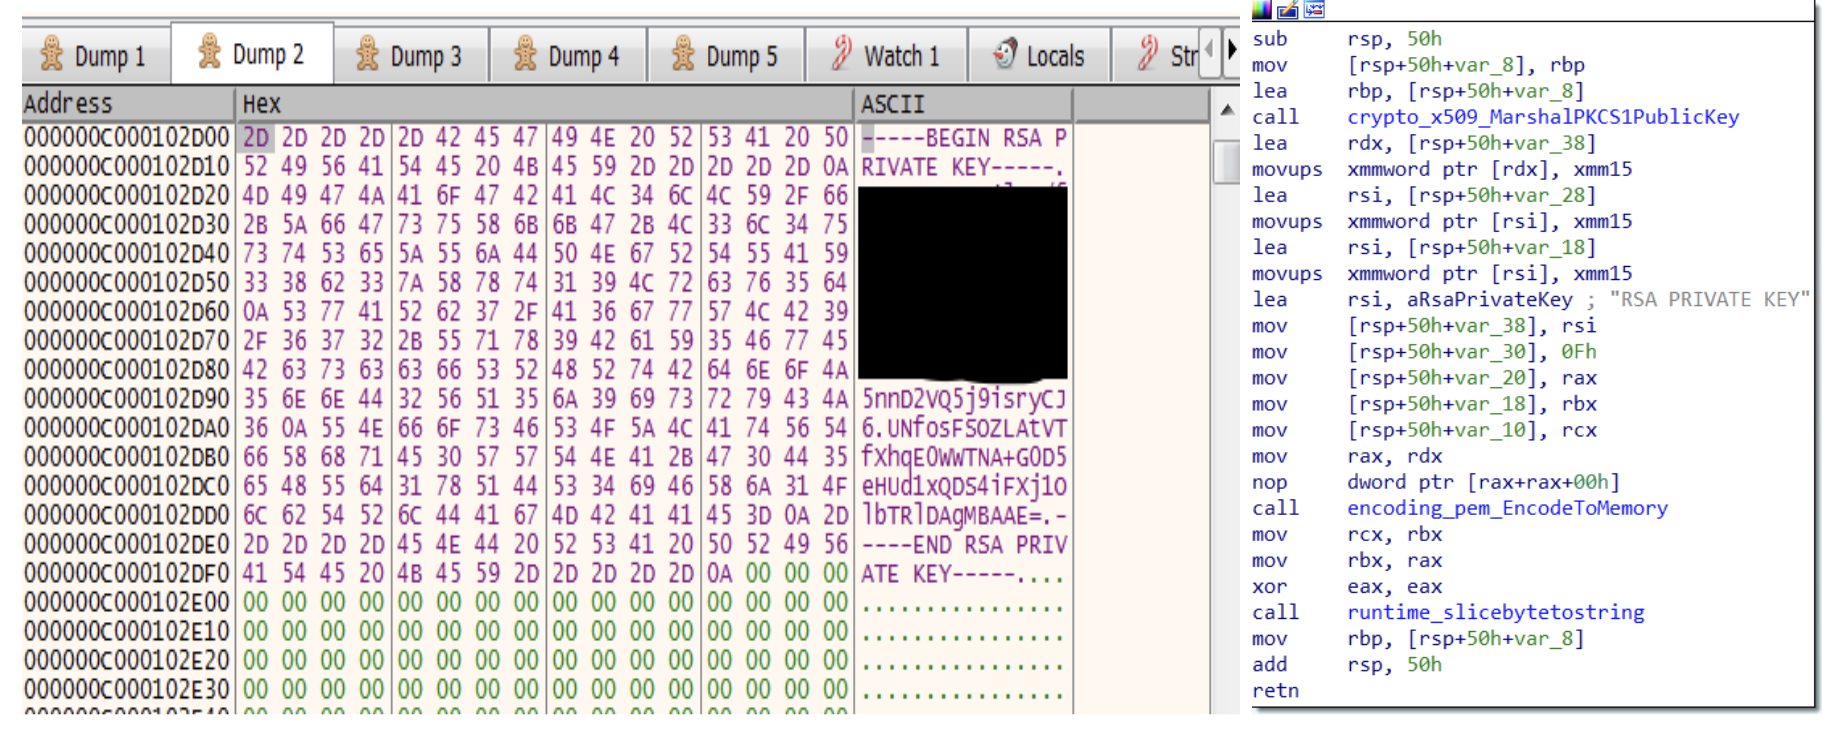
Task: Select address 000000C000102D20 row
Action: point(127,195)
